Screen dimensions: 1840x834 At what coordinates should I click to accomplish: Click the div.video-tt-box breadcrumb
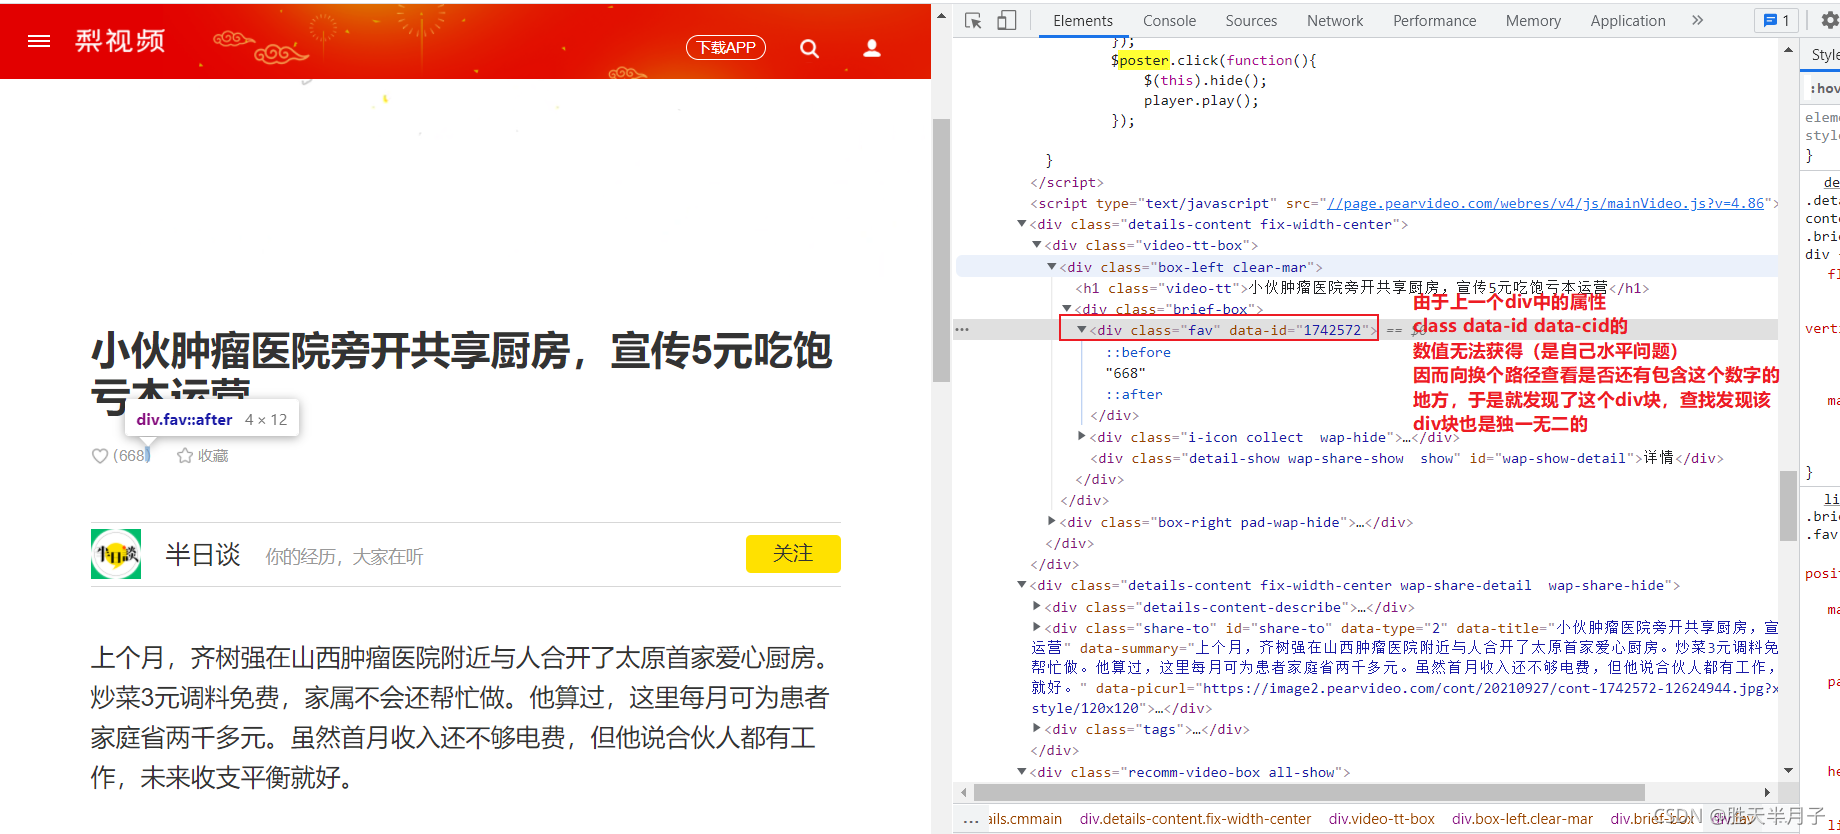pos(1381,819)
